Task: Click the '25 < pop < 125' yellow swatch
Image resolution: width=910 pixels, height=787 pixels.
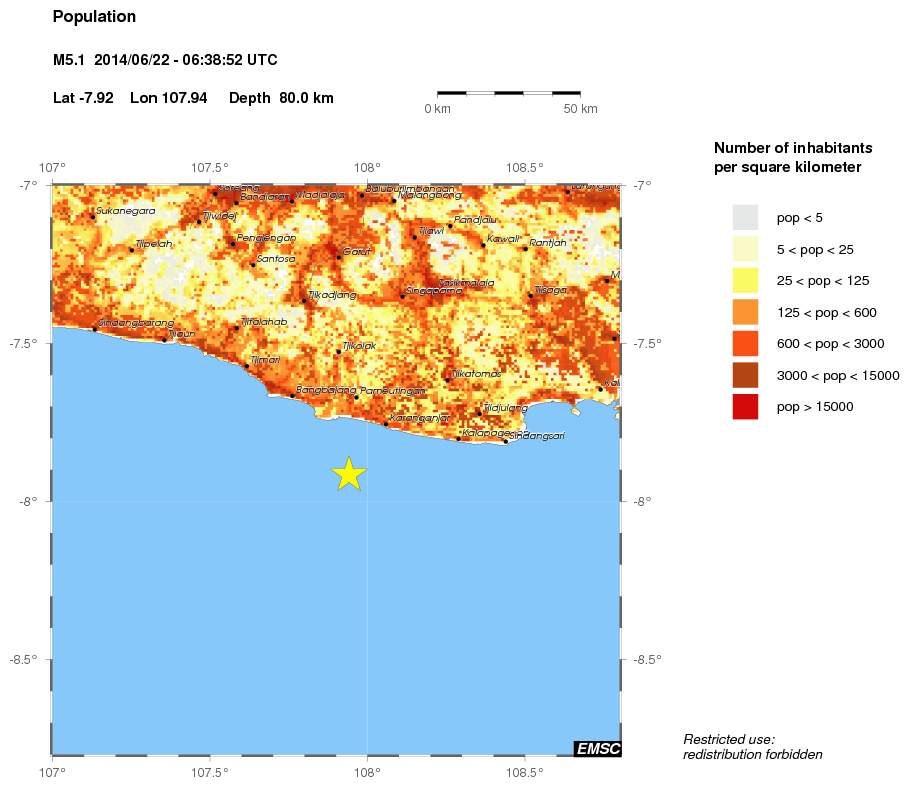Action: coord(745,280)
